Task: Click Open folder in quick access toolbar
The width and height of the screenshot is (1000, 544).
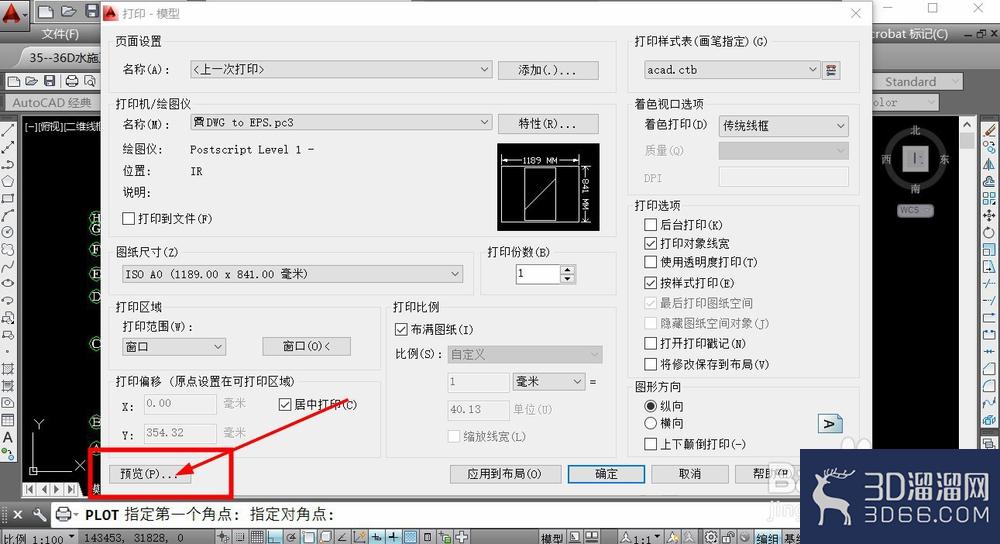Action: coord(69,11)
